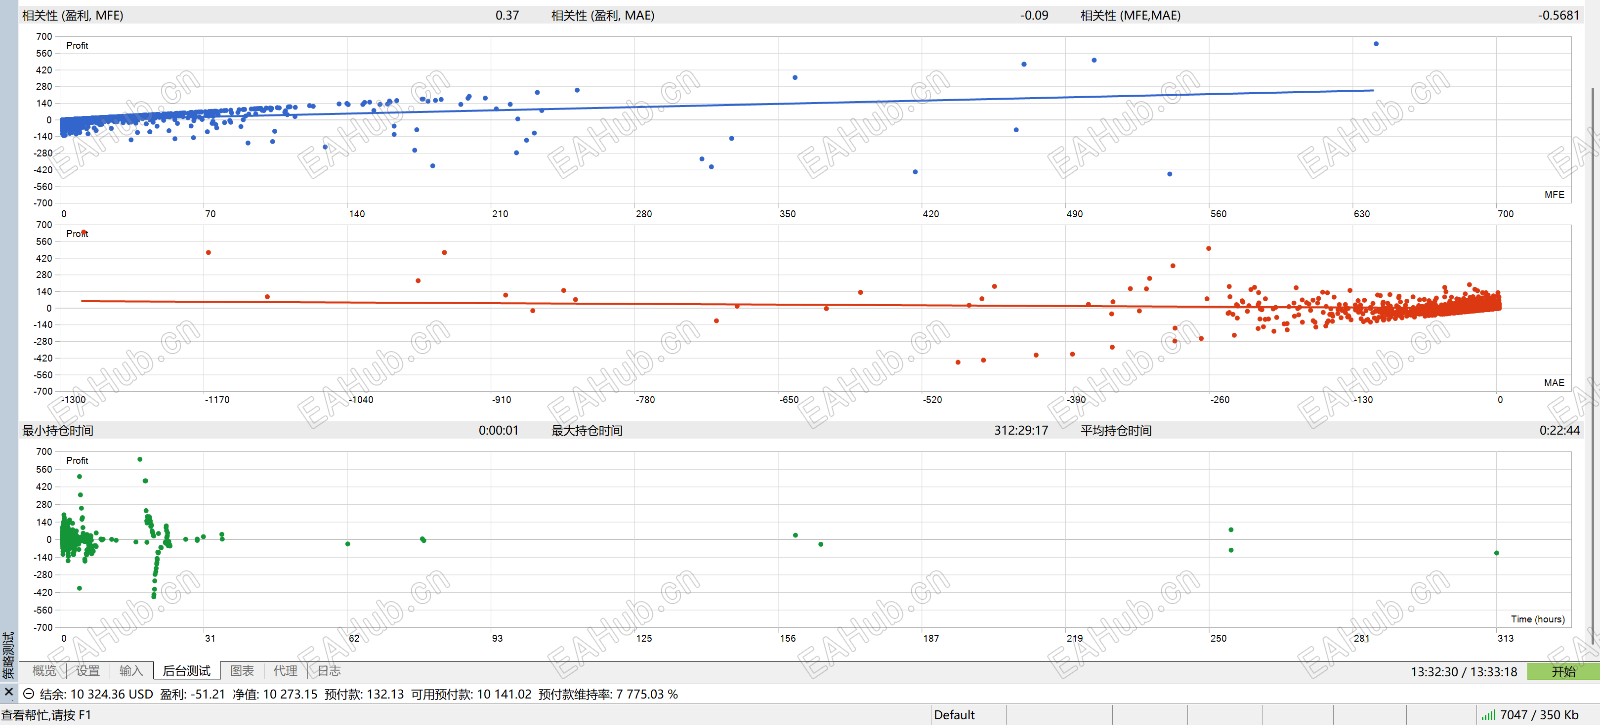The width and height of the screenshot is (1600, 725).
Task: Click the 0.37 correlation value
Action: click(x=507, y=15)
